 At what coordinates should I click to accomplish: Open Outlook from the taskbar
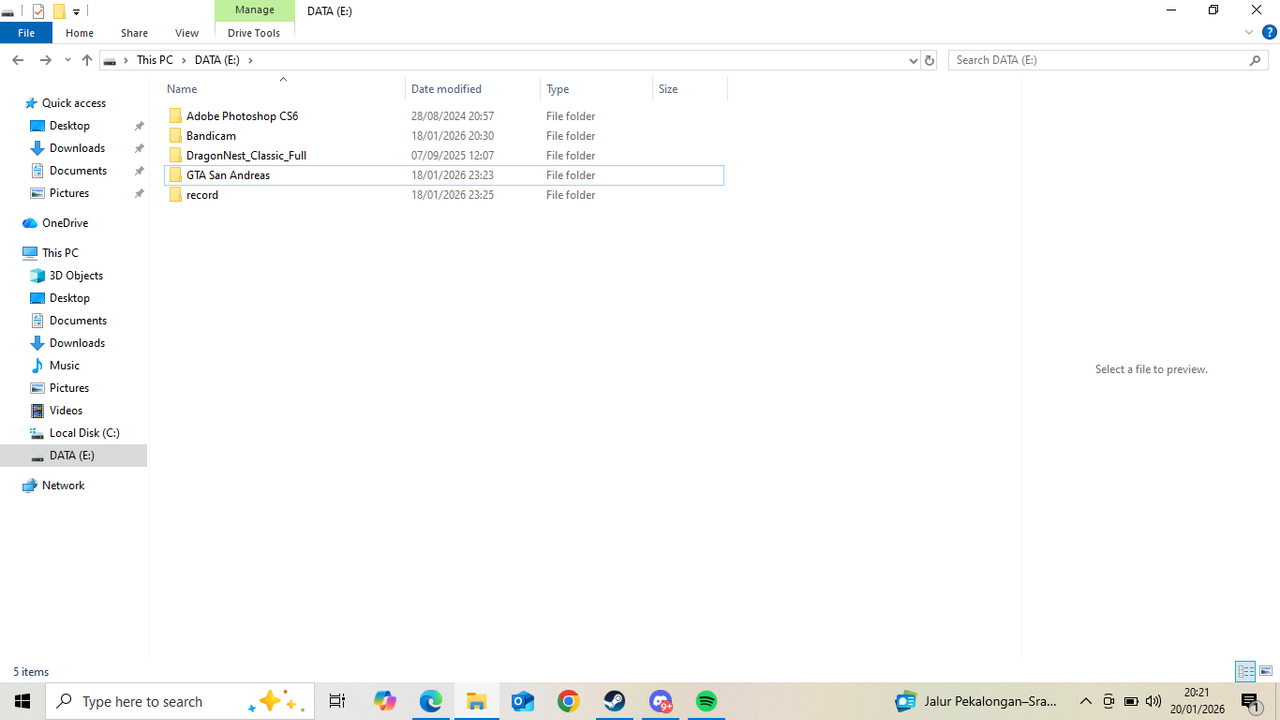(x=523, y=701)
